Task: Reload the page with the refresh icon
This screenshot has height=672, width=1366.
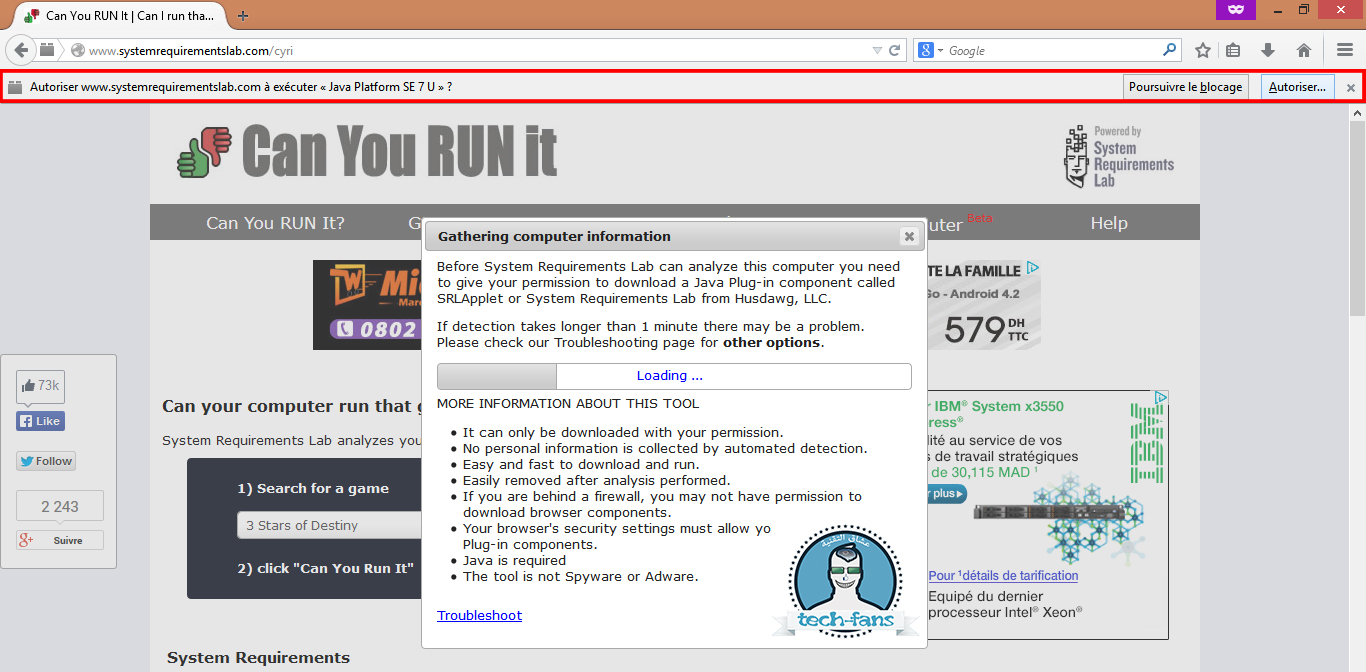Action: point(895,50)
